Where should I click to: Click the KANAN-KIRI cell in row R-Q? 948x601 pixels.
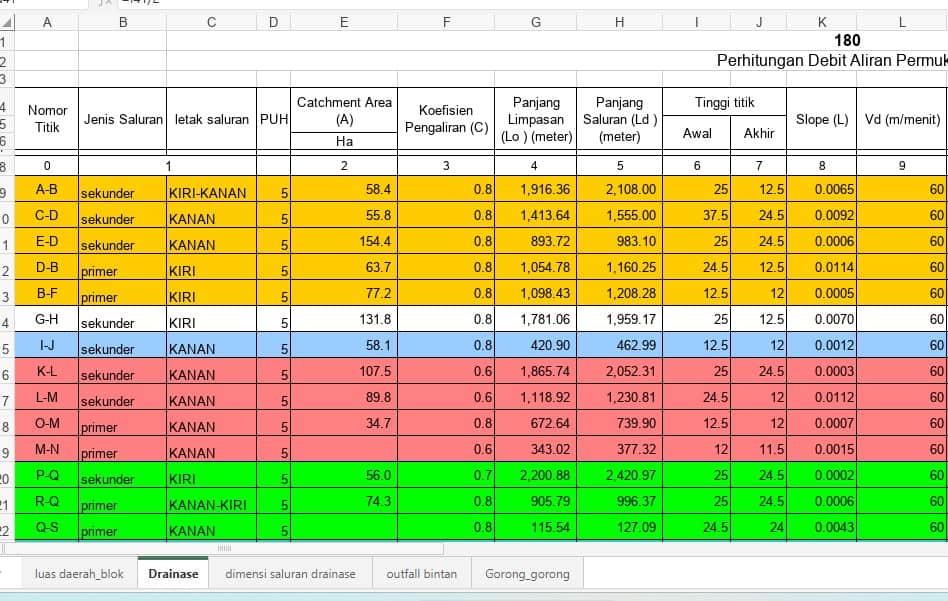click(211, 503)
